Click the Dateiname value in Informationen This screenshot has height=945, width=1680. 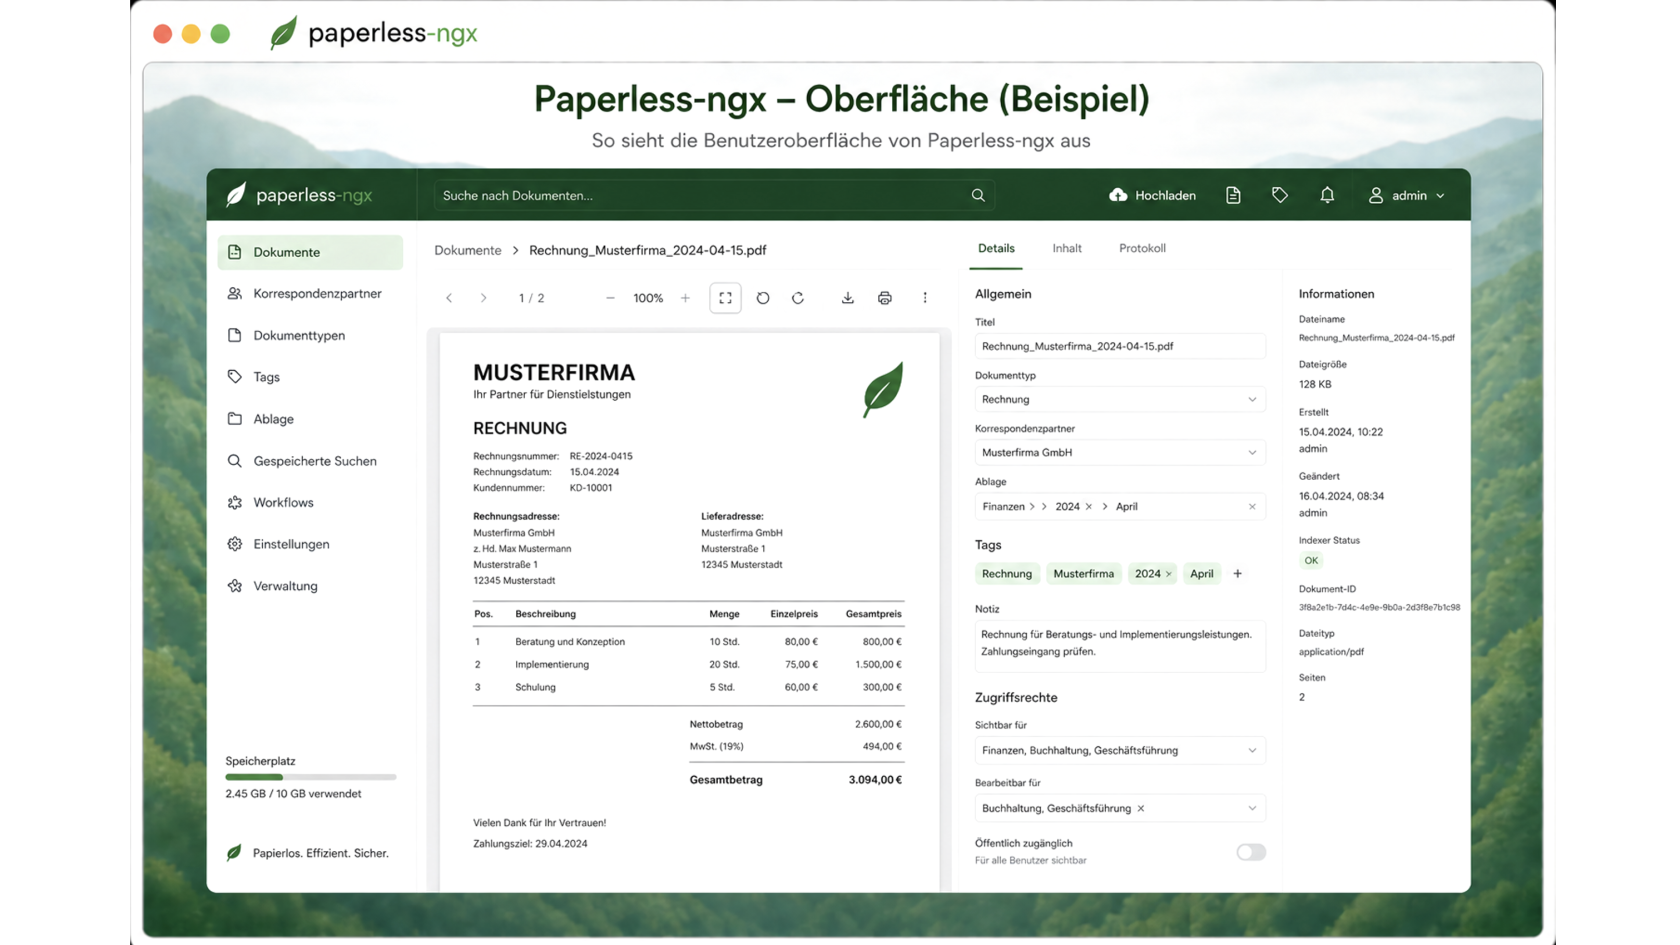1376,338
